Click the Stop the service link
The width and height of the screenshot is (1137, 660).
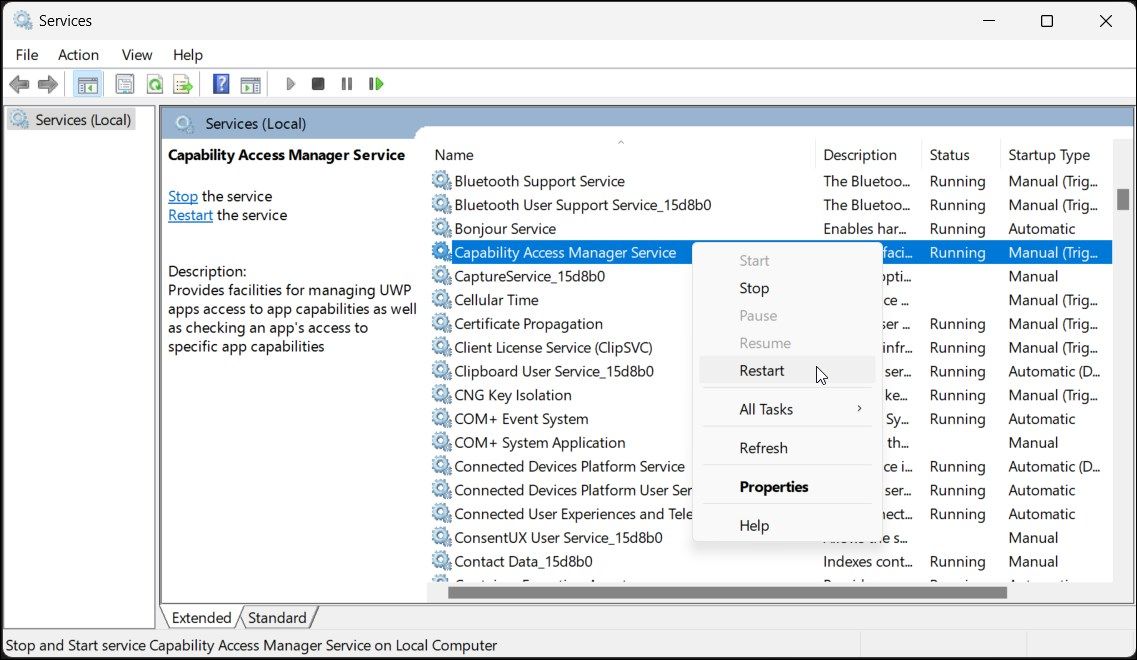point(182,196)
